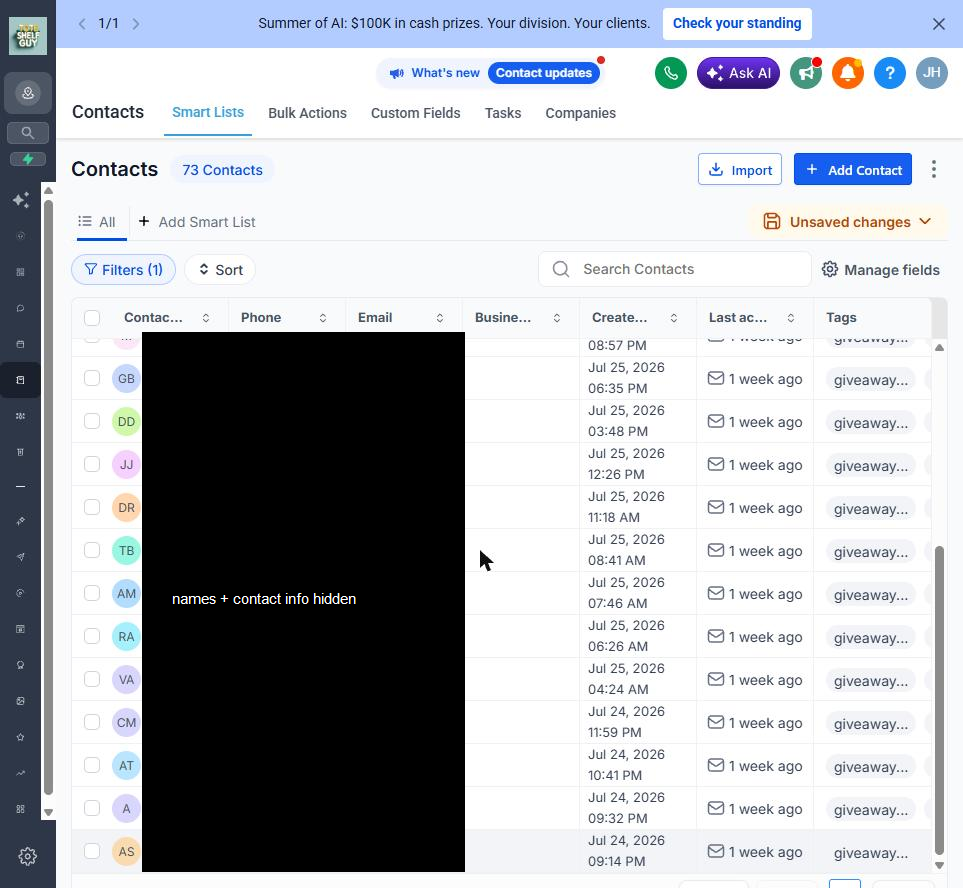The width and height of the screenshot is (963, 888).
Task: Open the phone dialer icon
Action: [671, 73]
